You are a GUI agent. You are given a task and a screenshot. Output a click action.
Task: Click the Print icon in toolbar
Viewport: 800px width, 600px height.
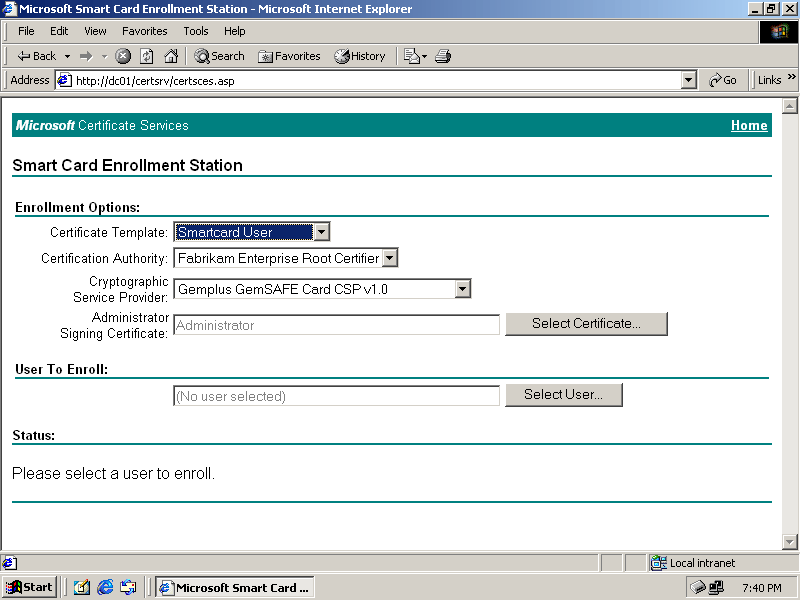(443, 56)
